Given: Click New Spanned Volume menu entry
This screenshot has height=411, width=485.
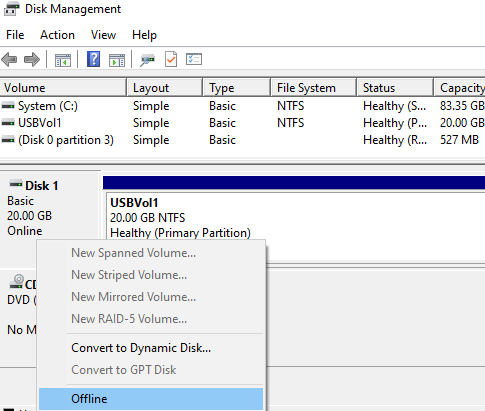Looking at the screenshot, I should coord(151,253).
